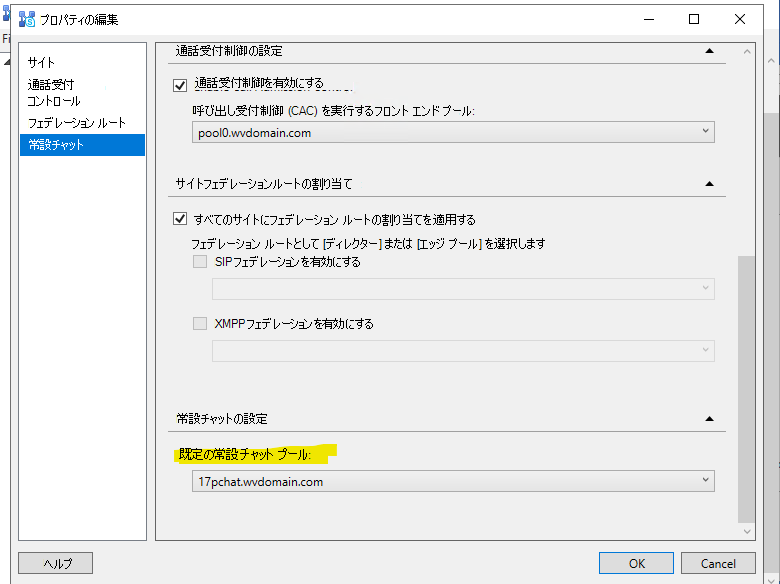
Task: Click the 通話受付制御の設定 section heading
Action: coord(229,51)
